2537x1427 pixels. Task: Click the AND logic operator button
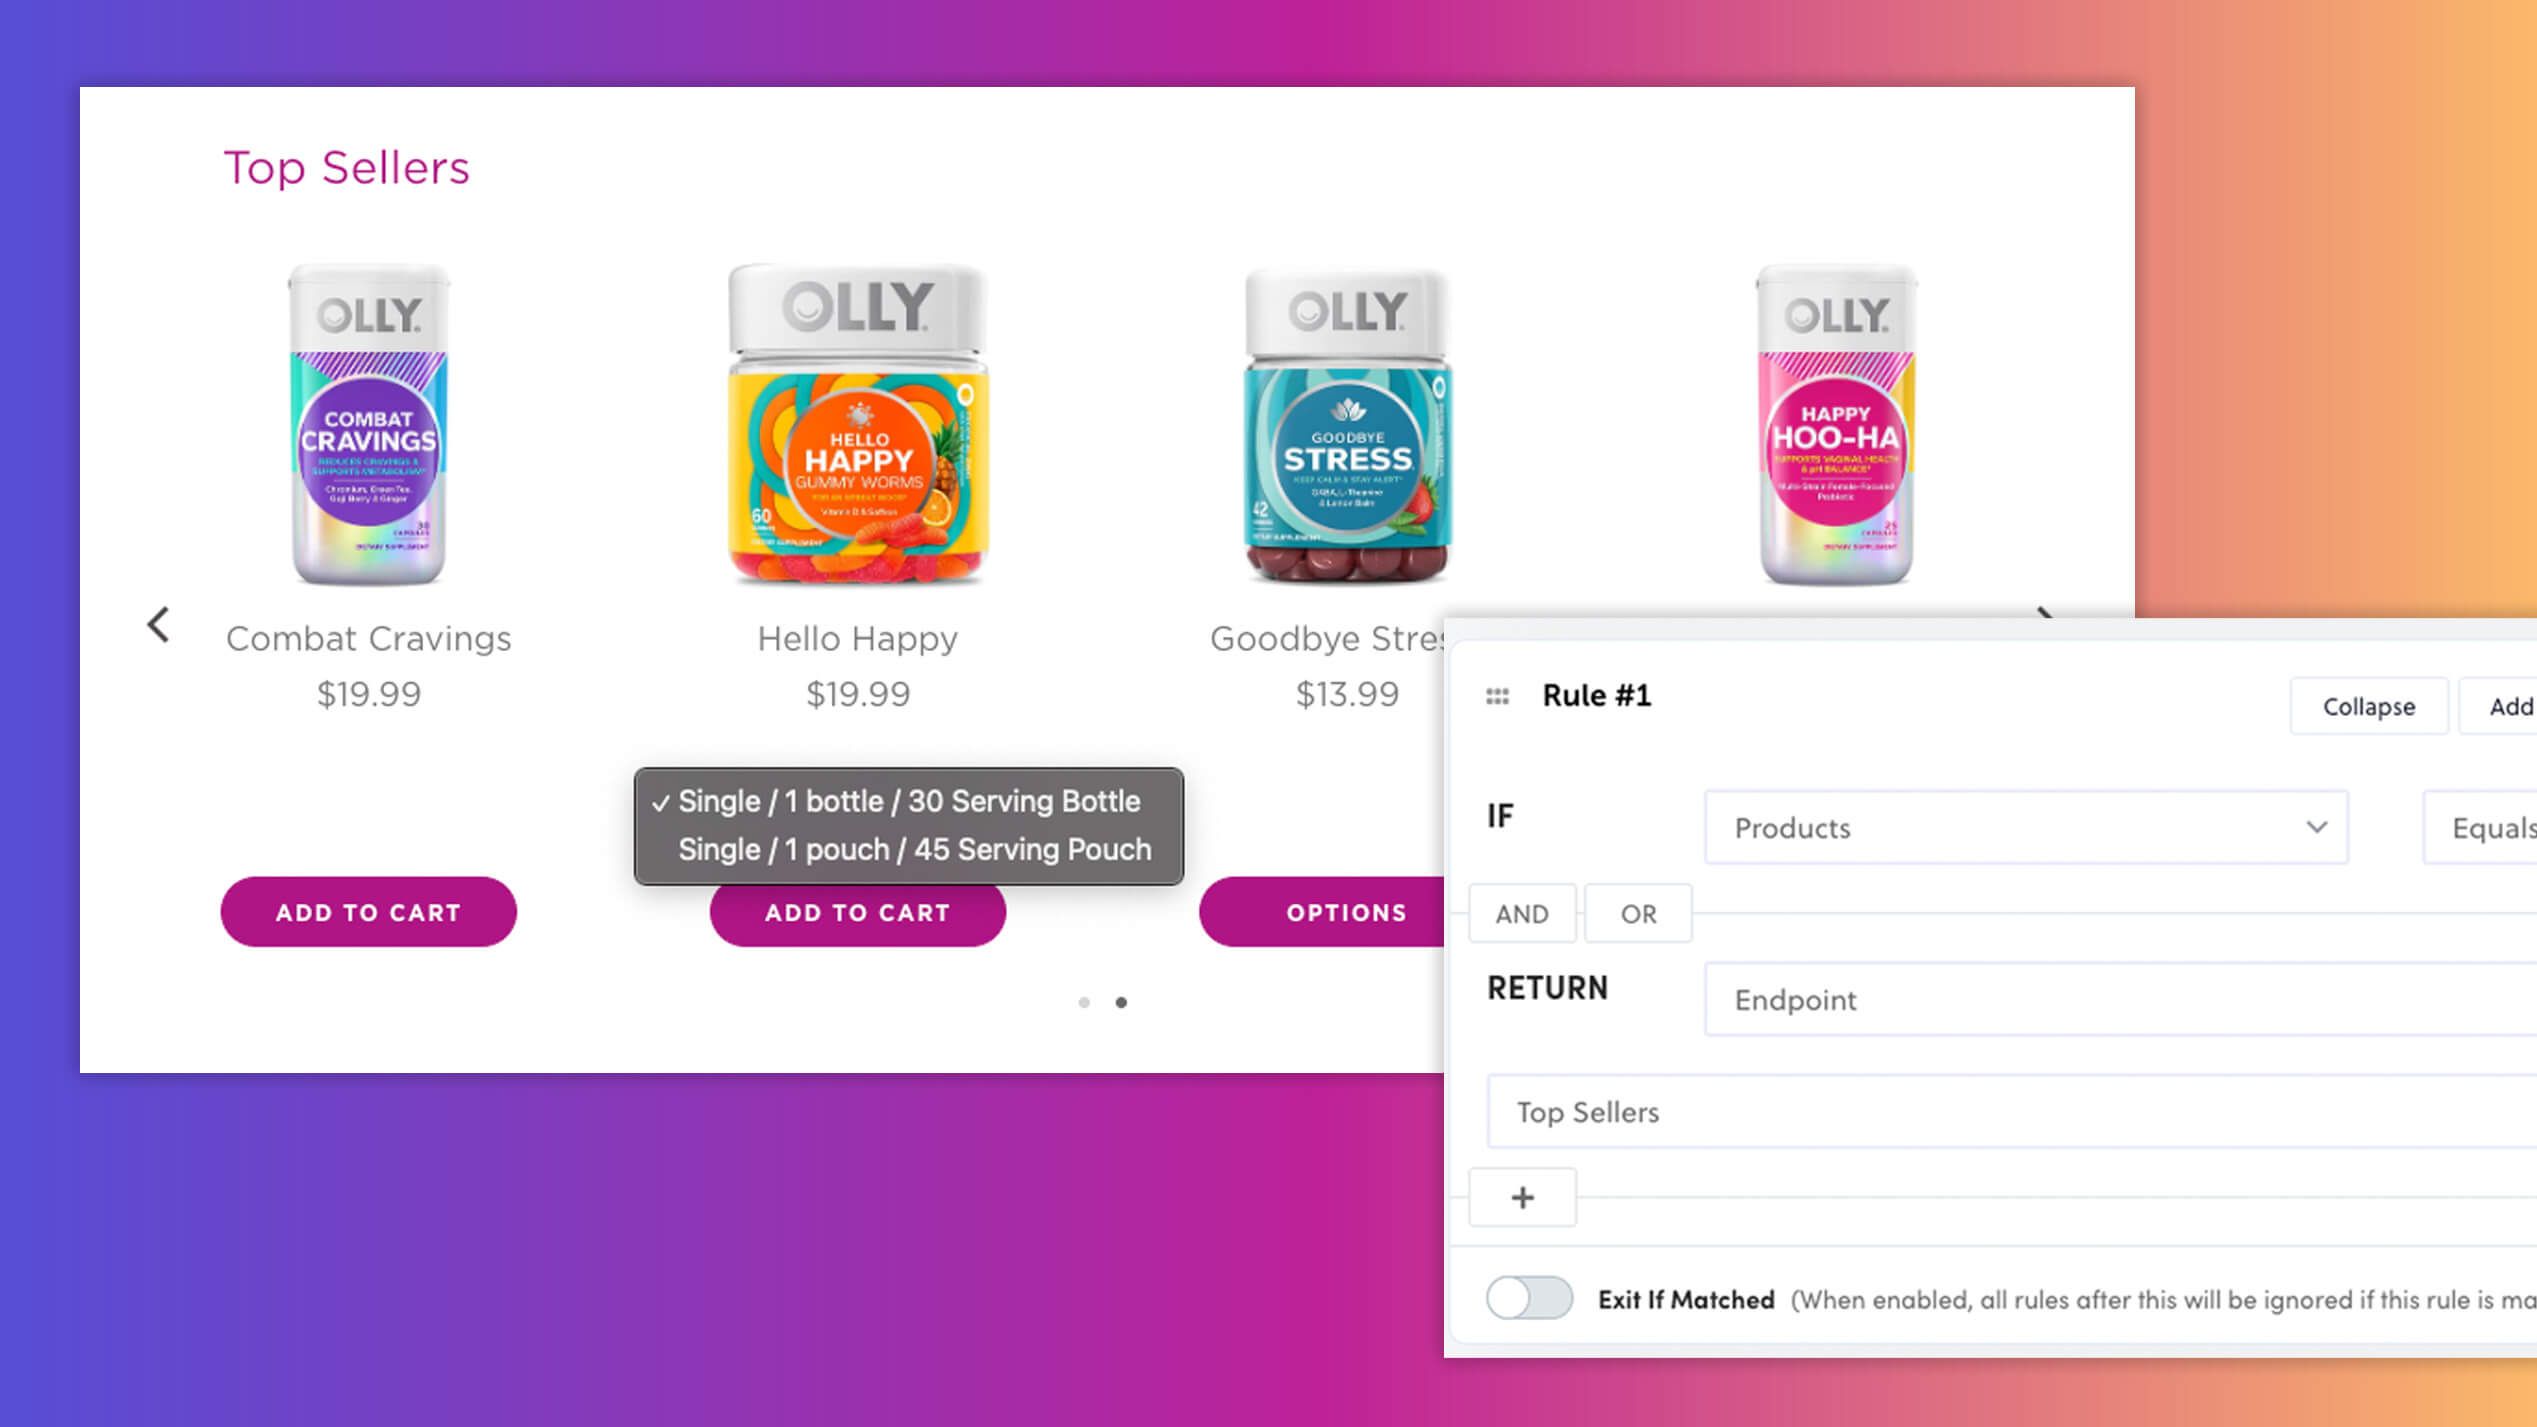1521,913
